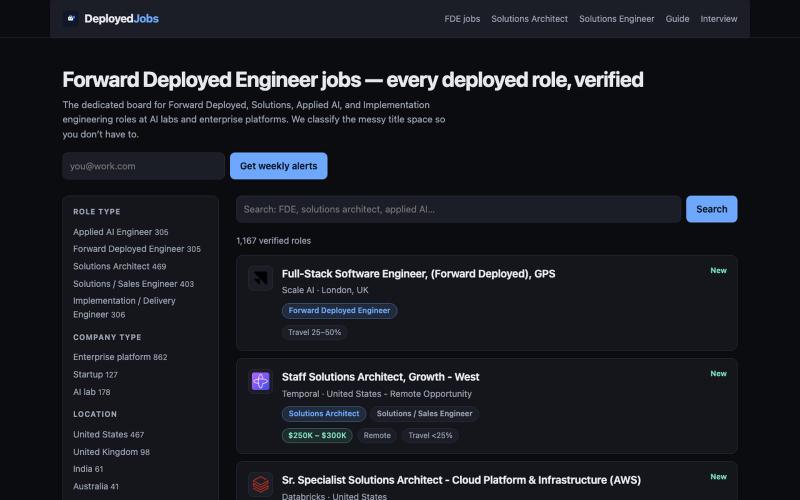800x500 pixels.
Task: Click New badge on Databricks job card
Action: click(718, 477)
